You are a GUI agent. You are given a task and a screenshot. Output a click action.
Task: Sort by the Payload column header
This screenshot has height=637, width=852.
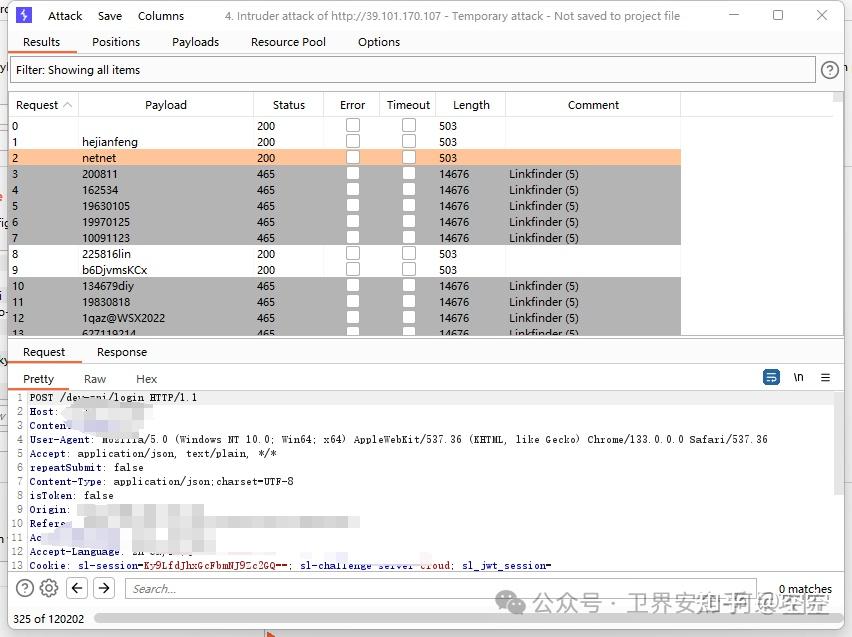click(166, 105)
